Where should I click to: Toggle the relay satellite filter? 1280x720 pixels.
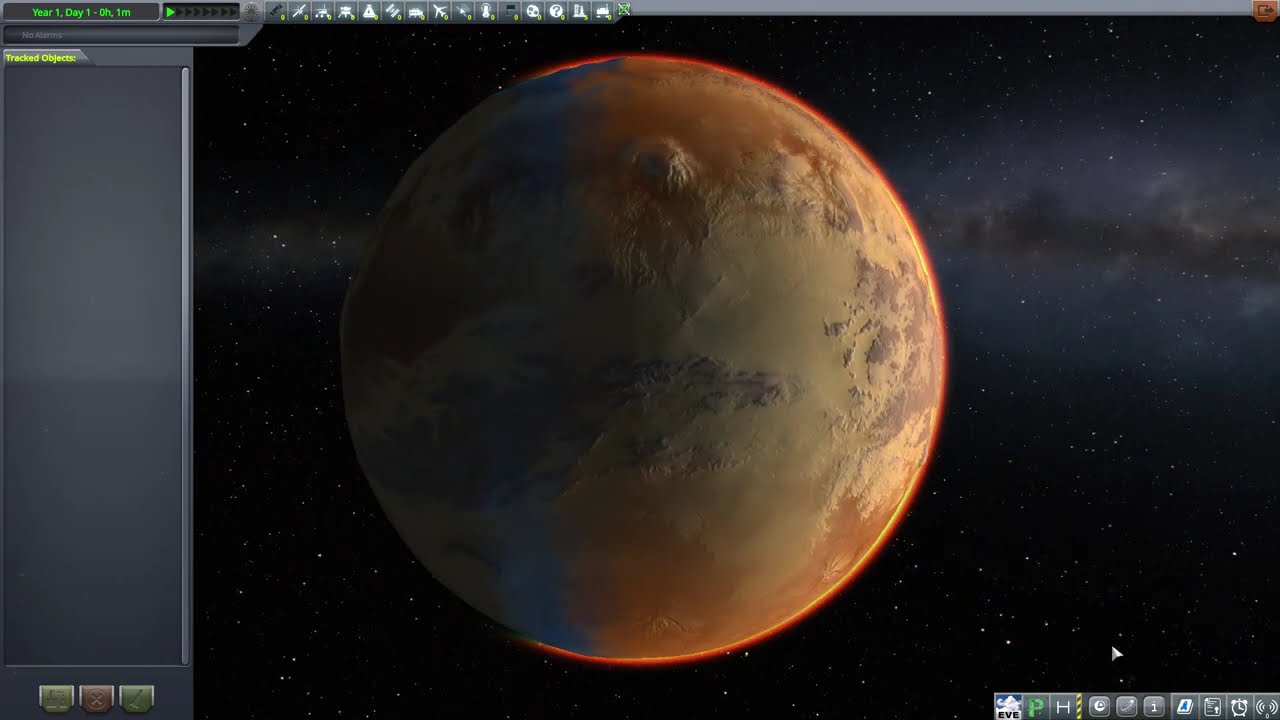click(464, 11)
